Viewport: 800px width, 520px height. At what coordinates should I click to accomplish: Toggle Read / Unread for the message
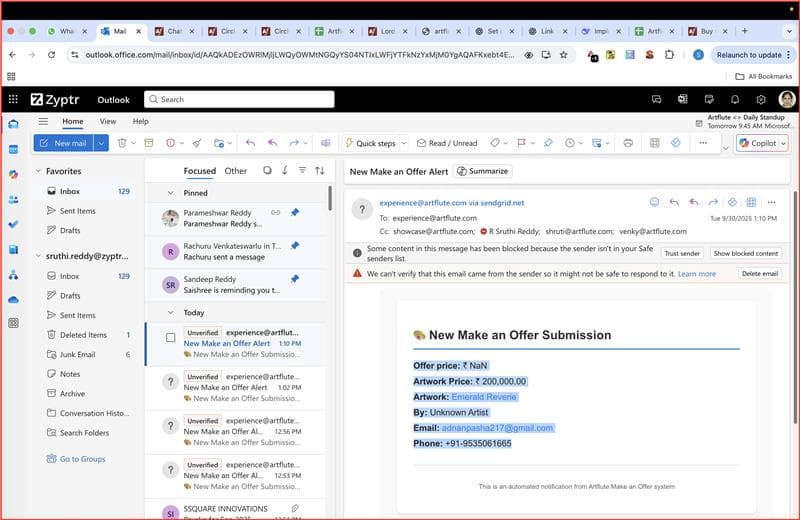pos(446,143)
